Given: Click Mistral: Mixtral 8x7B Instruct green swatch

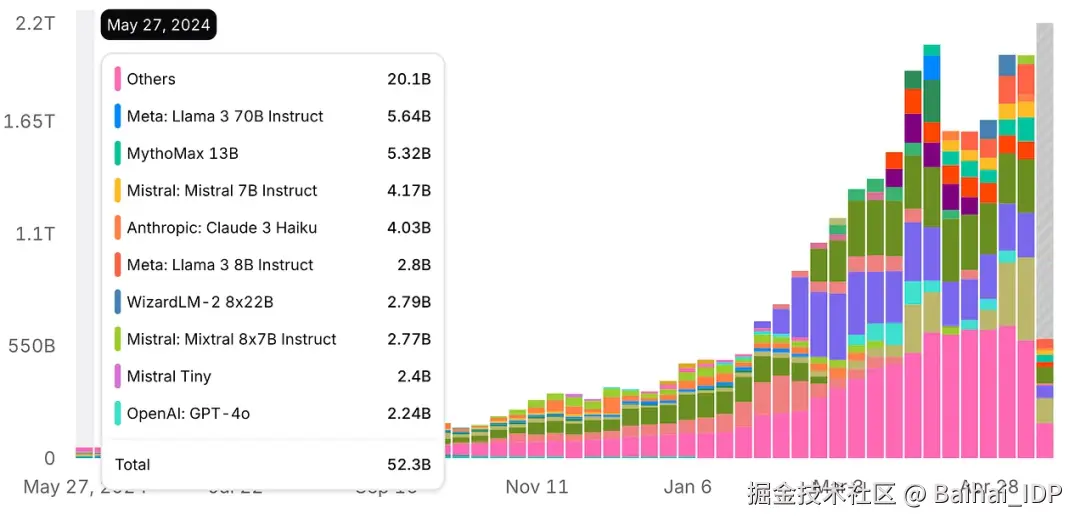Looking at the screenshot, I should 118,340.
